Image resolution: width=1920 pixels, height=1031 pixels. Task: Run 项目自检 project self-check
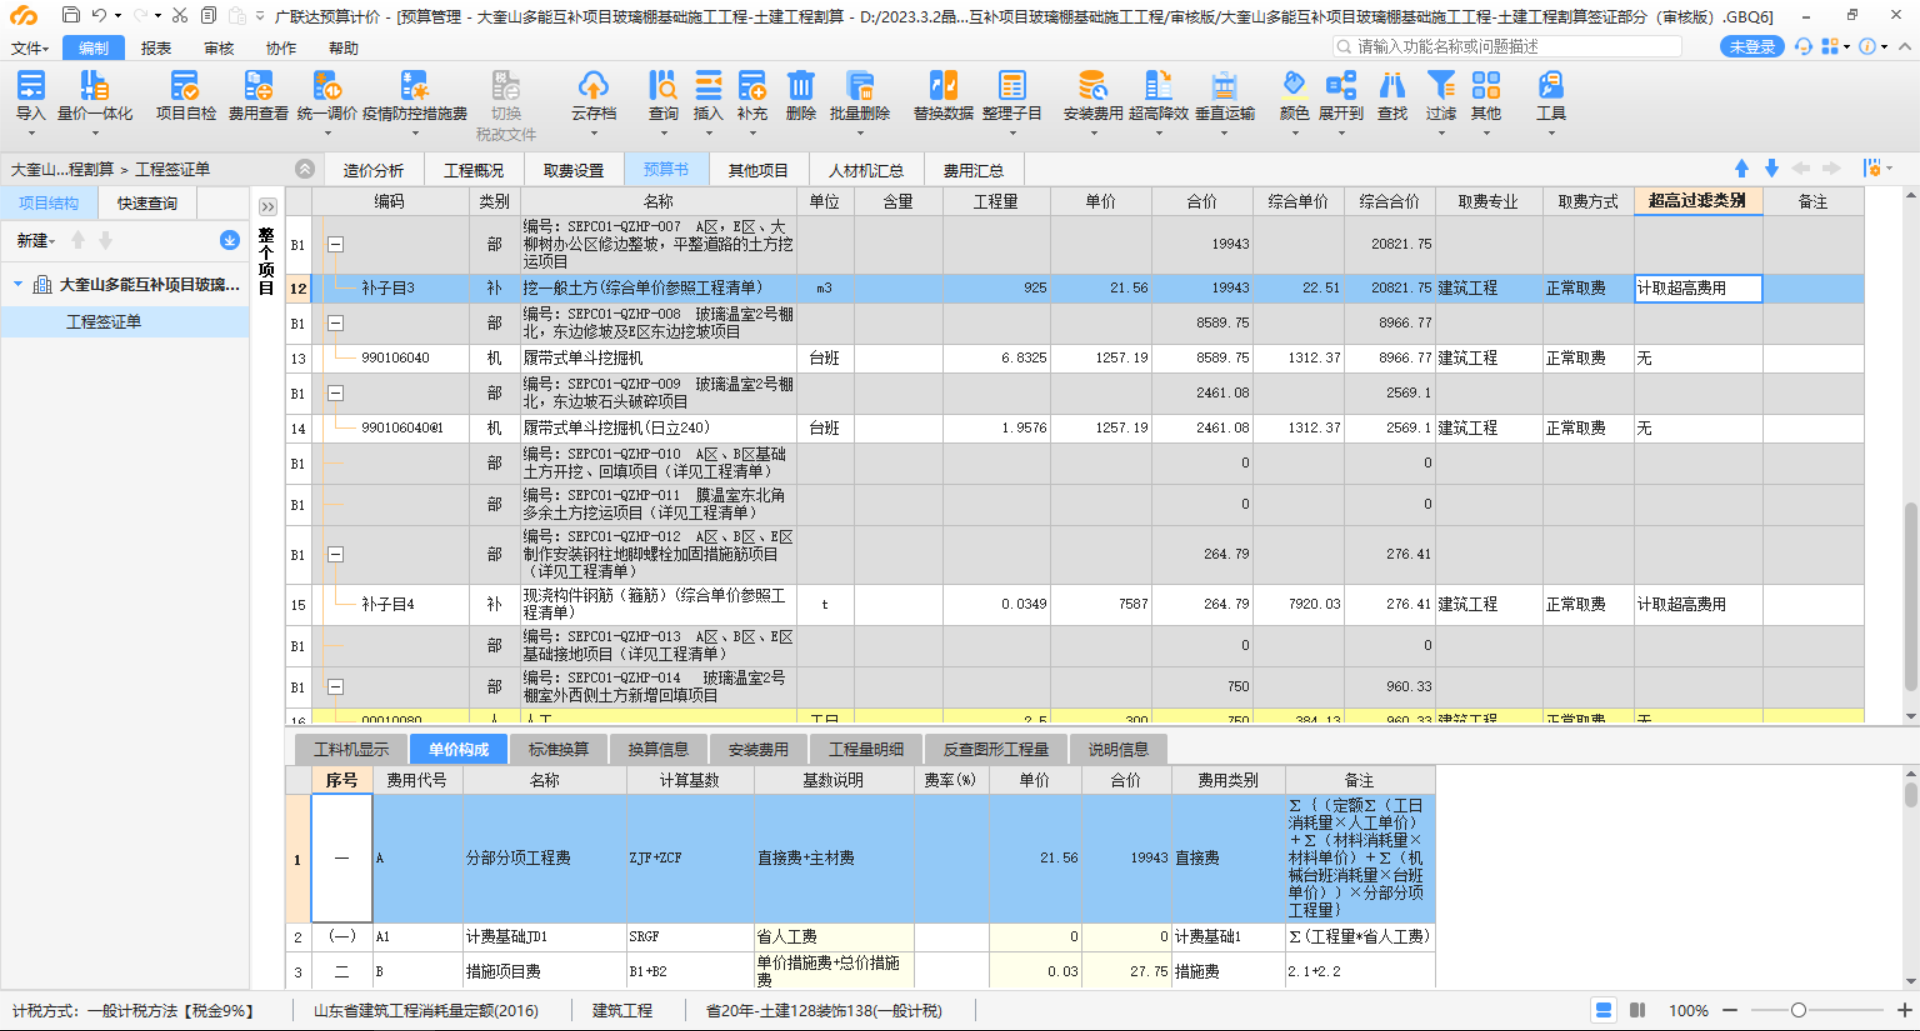pyautogui.click(x=186, y=96)
